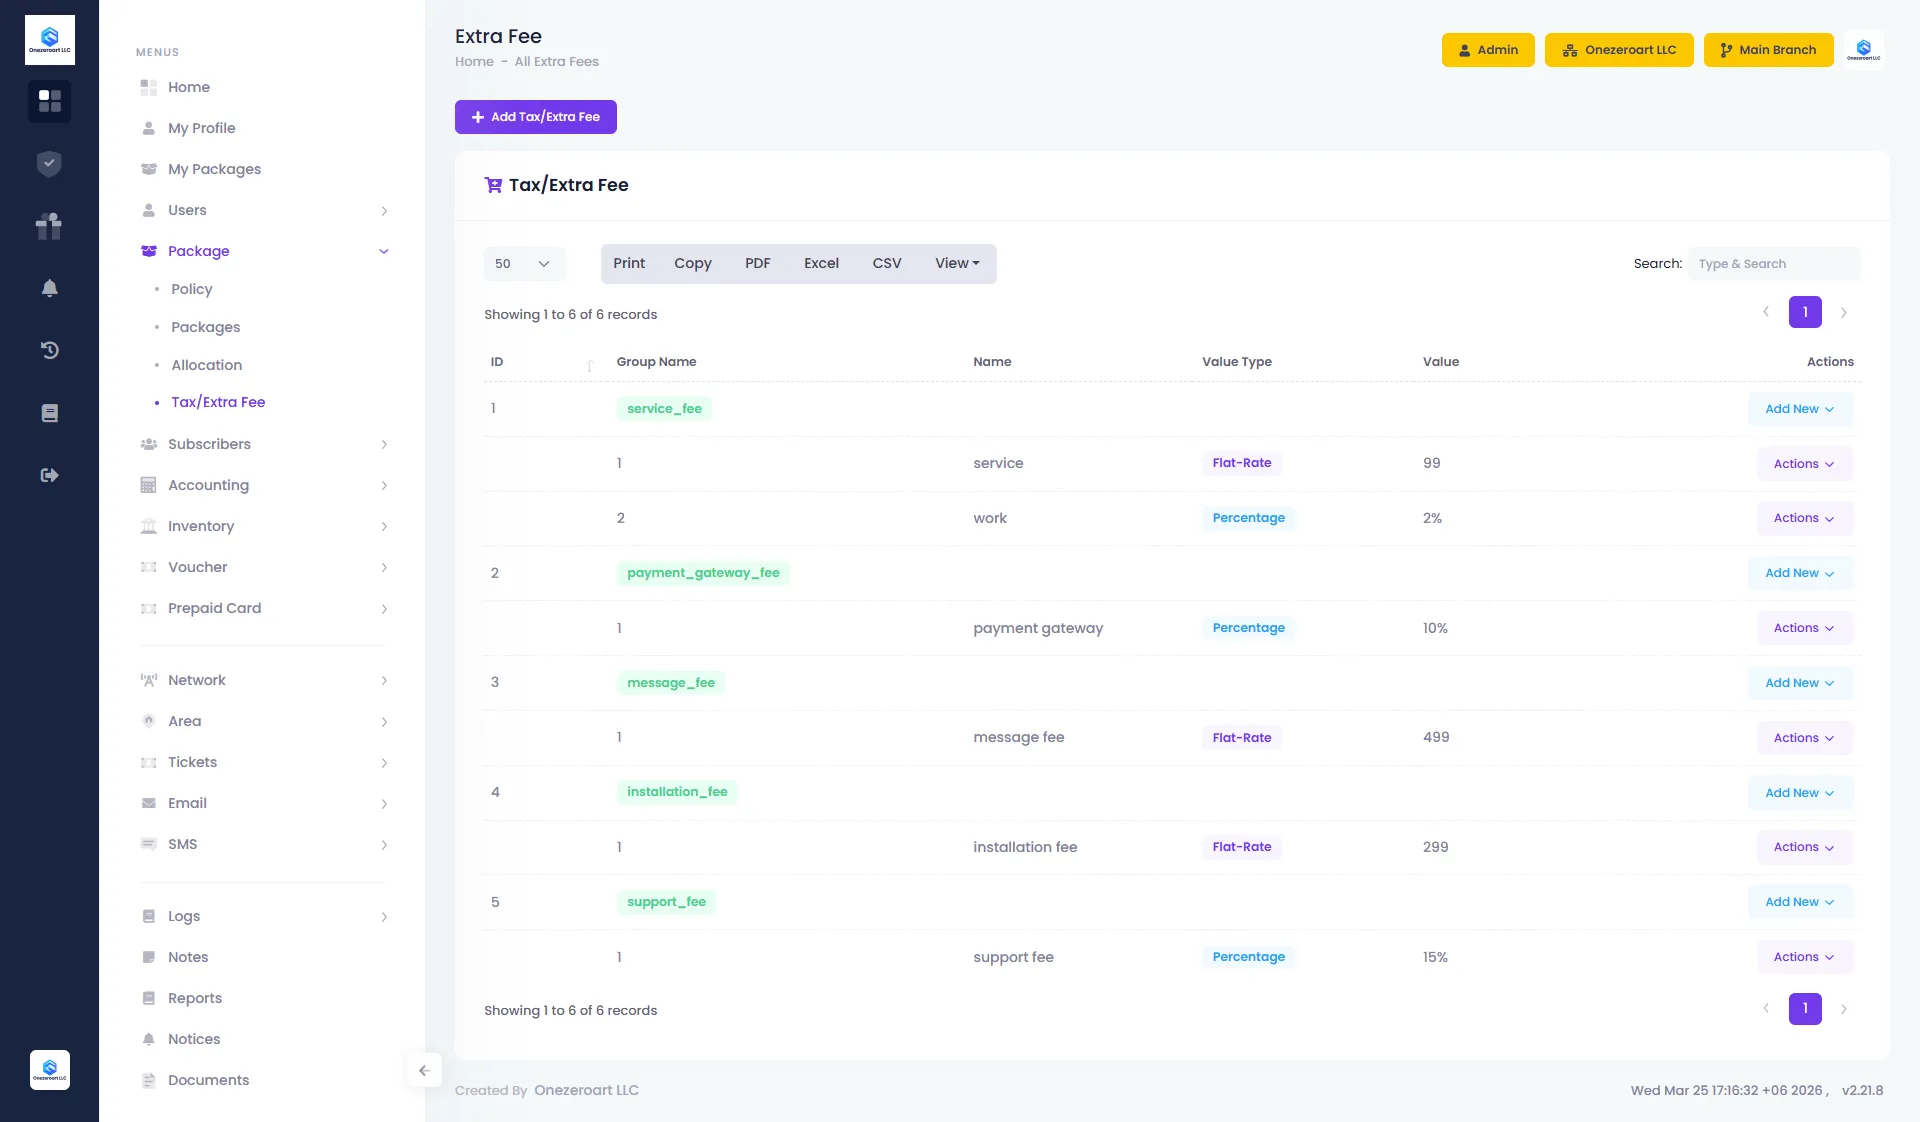
Task: Export table using the PDF button
Action: 757,264
